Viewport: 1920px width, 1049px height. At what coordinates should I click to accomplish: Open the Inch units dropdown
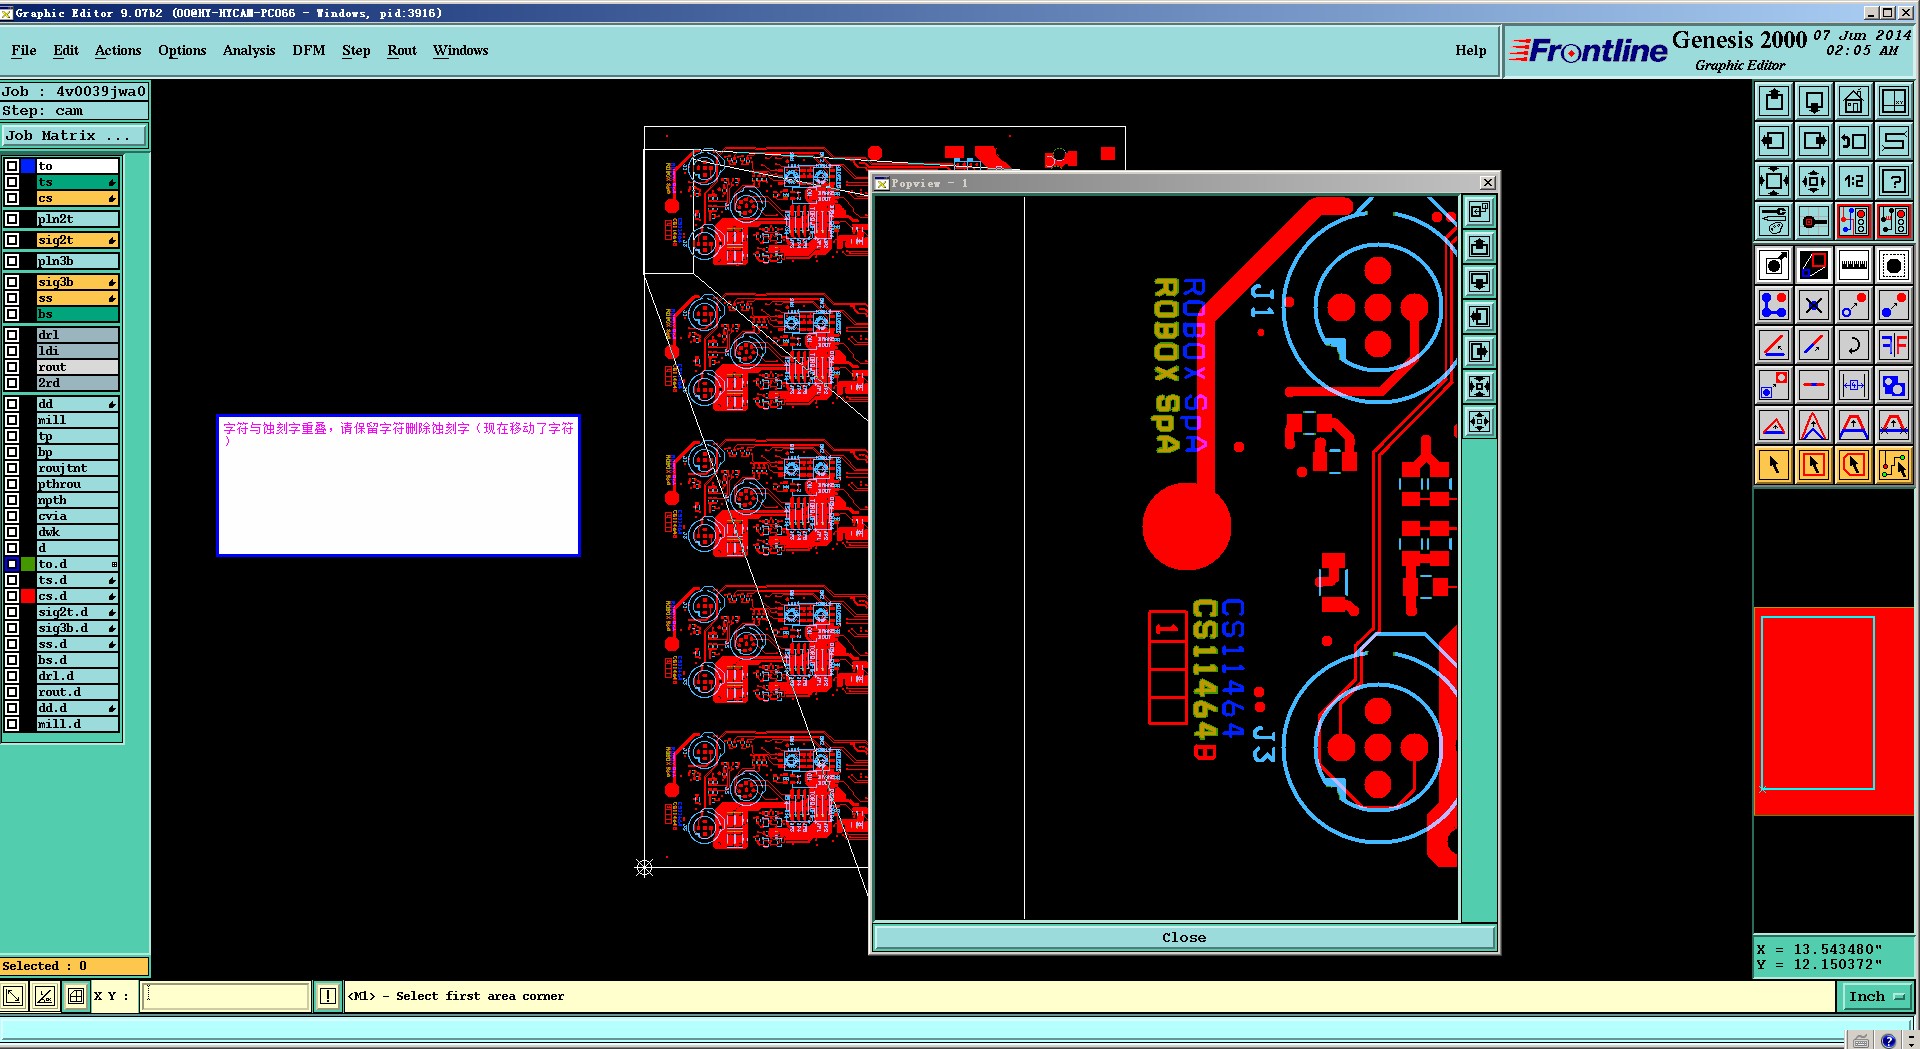pyautogui.click(x=1876, y=996)
